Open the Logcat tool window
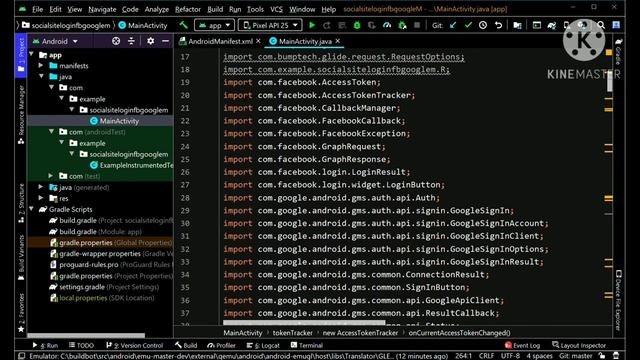 pos(263,345)
